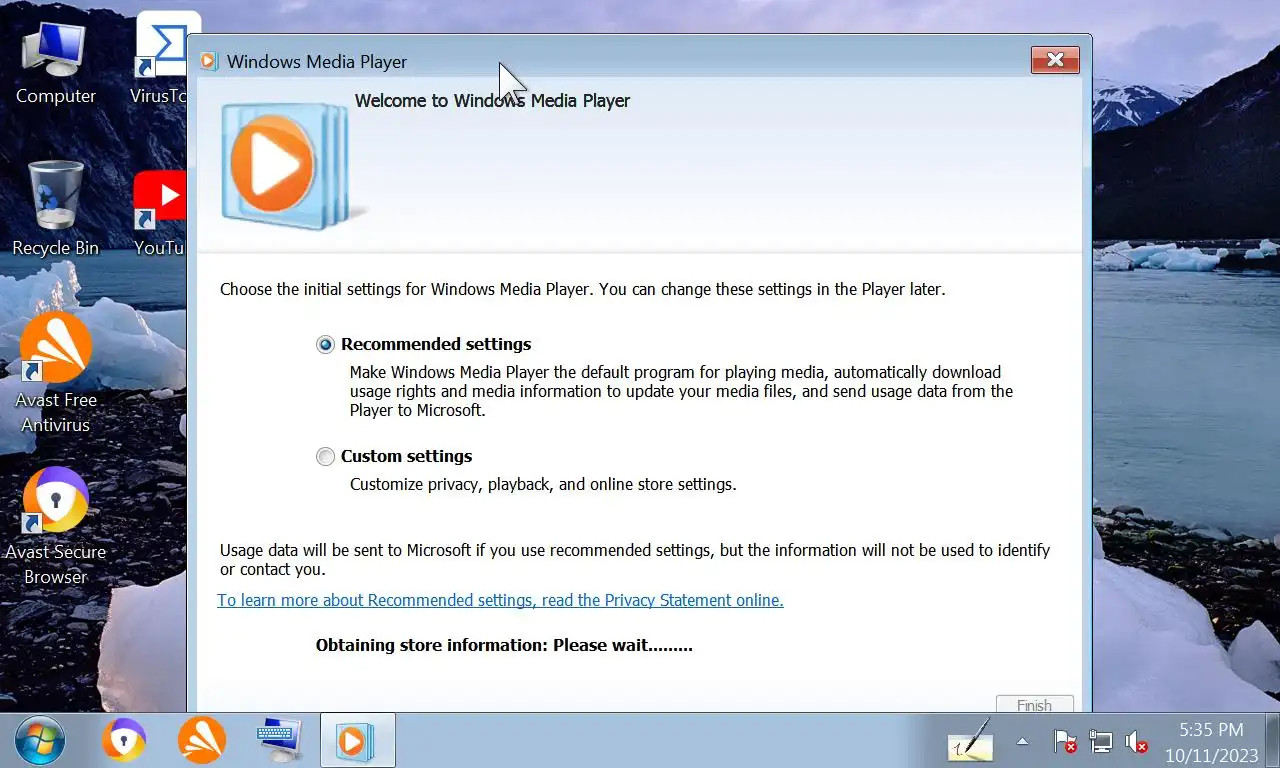Launch Avast Secure Browser desktop shortcut

[56, 526]
